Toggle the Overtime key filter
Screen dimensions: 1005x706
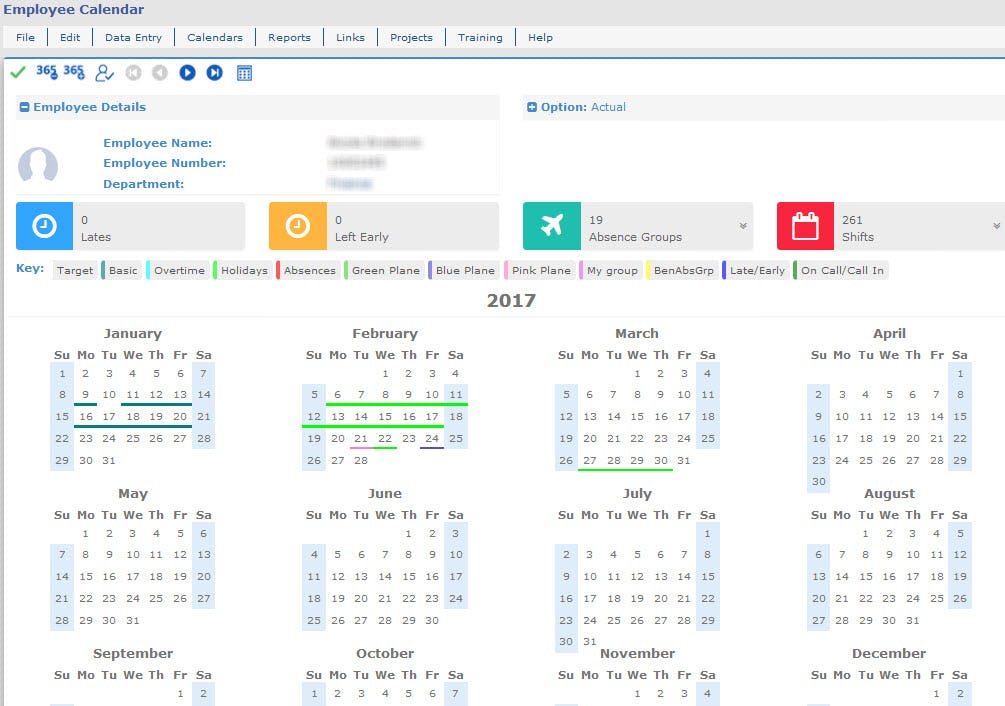pos(178,269)
